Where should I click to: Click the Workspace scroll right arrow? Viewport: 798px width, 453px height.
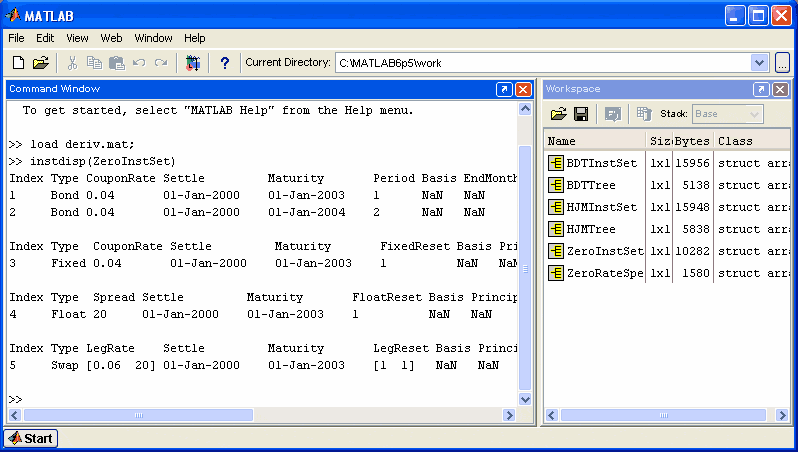coord(782,415)
